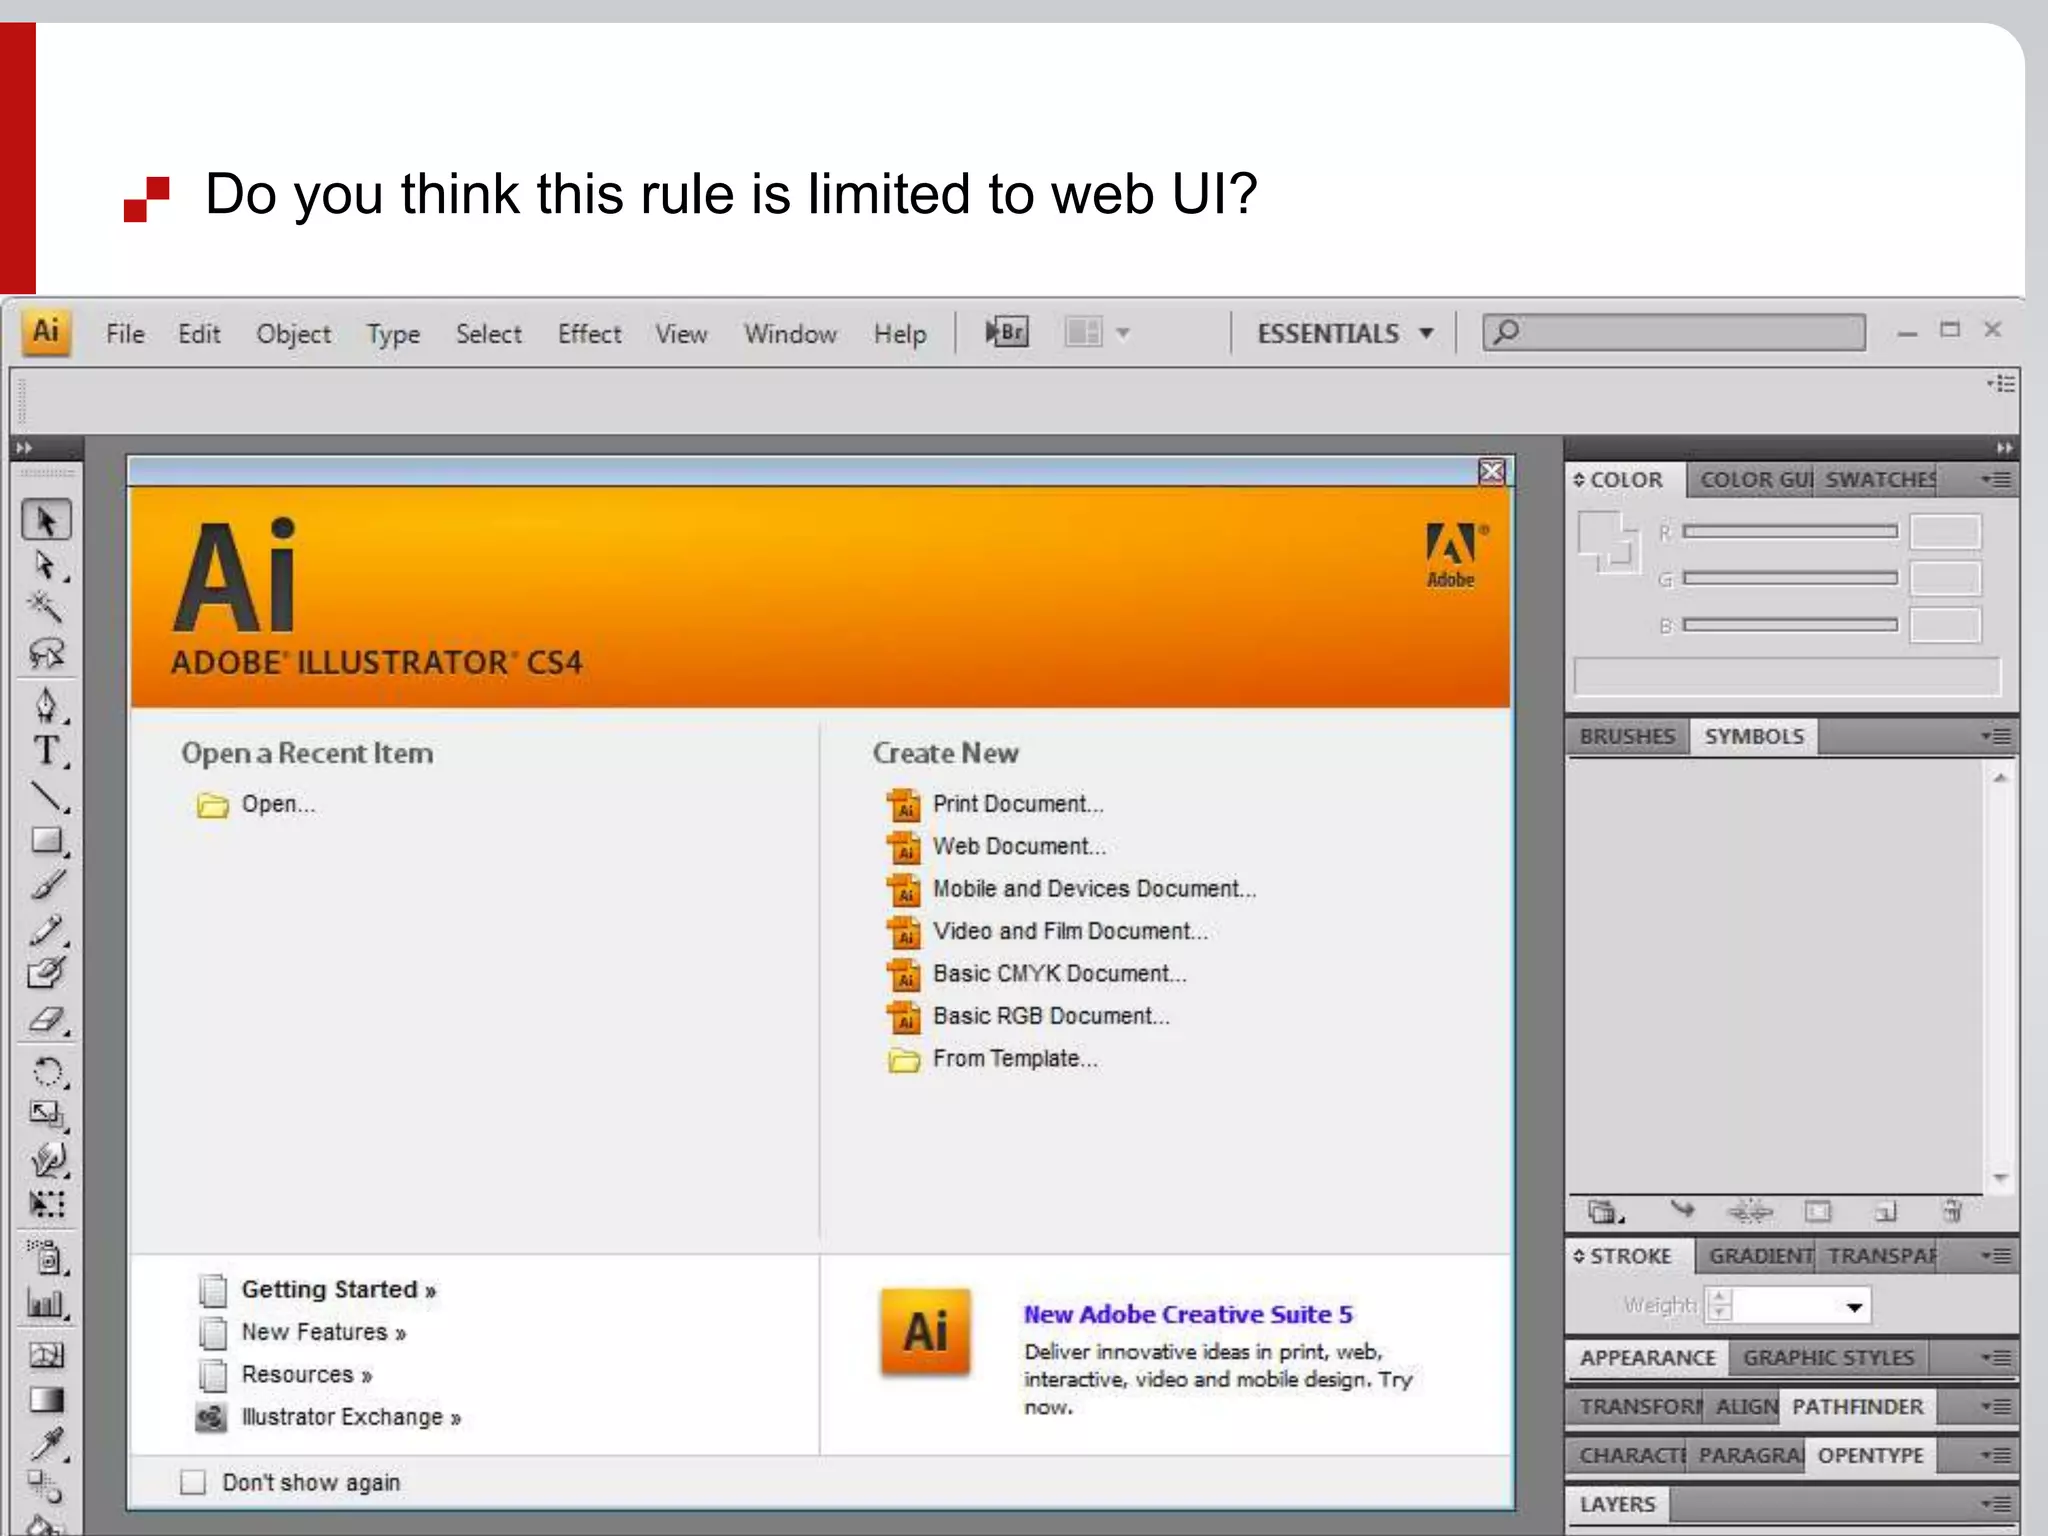Click the Print Document... link
Image resolution: width=2048 pixels, height=1536 pixels.
1017,804
